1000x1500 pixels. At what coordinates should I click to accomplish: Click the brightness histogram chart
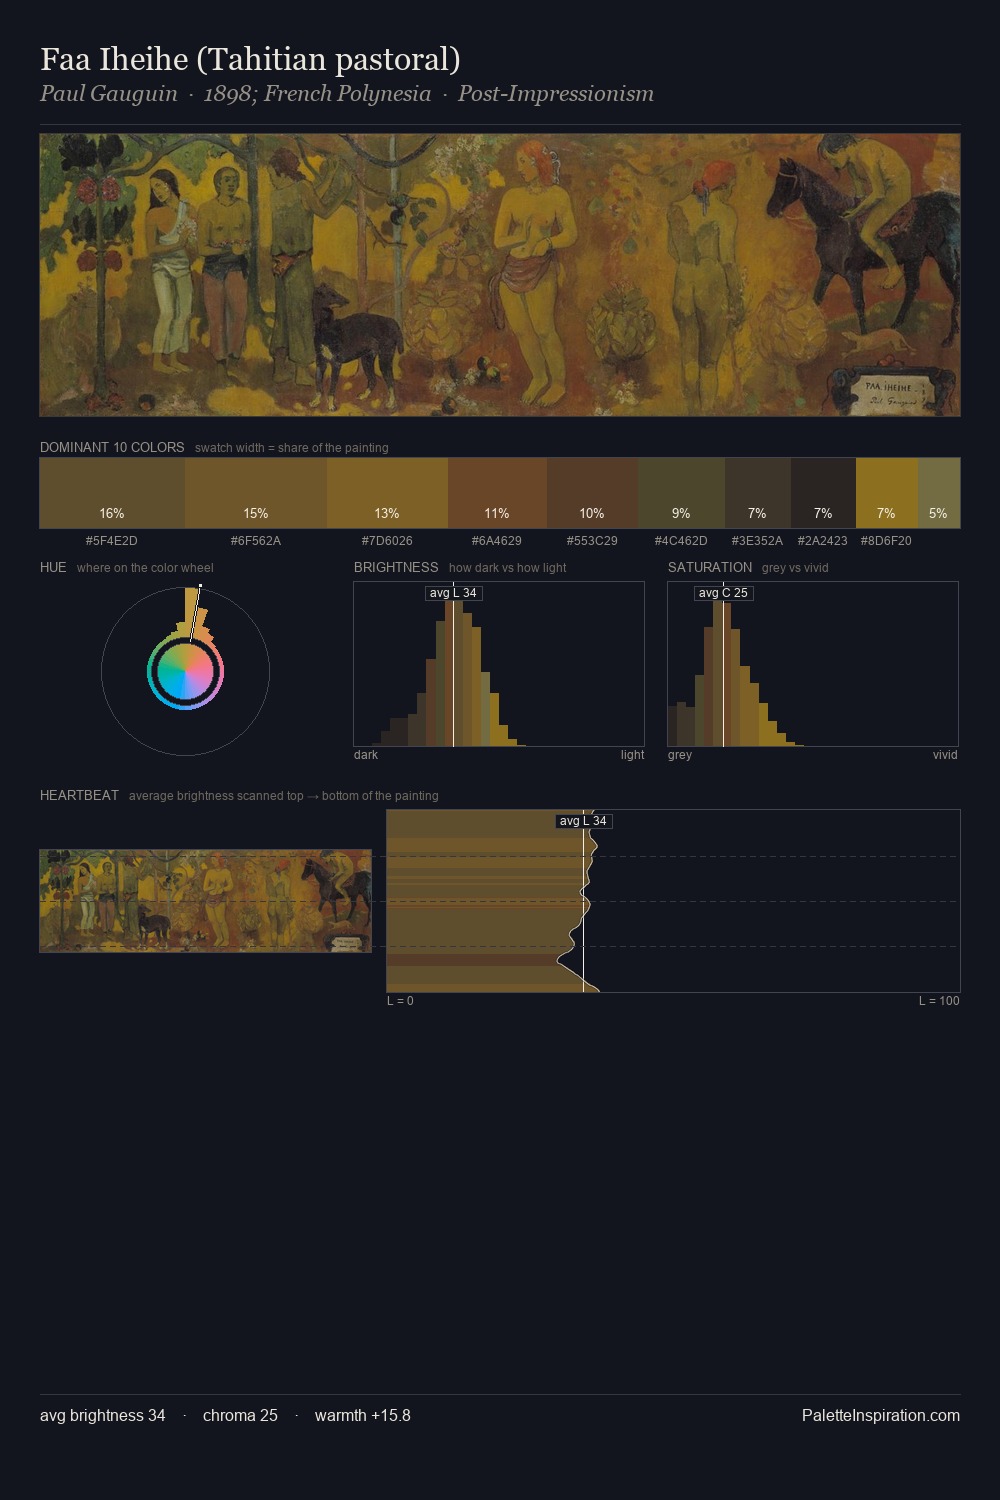499,664
